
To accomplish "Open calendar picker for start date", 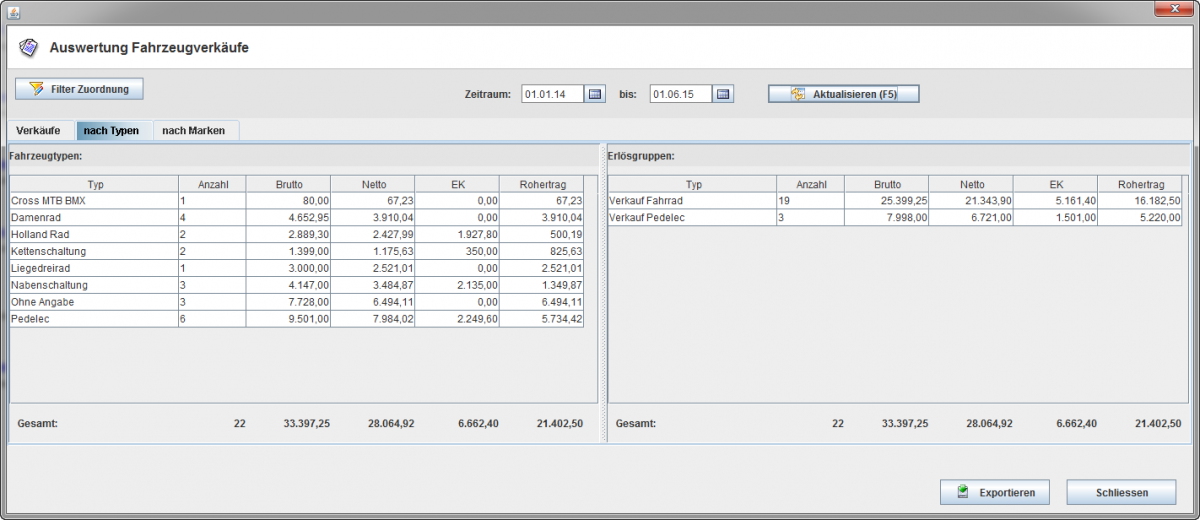I will [x=595, y=94].
